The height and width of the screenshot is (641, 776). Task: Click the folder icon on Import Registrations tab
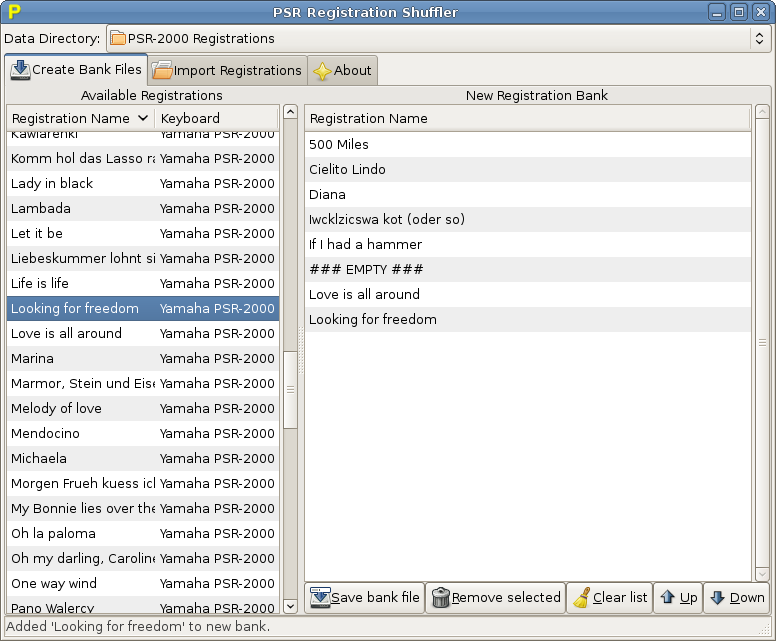[162, 71]
